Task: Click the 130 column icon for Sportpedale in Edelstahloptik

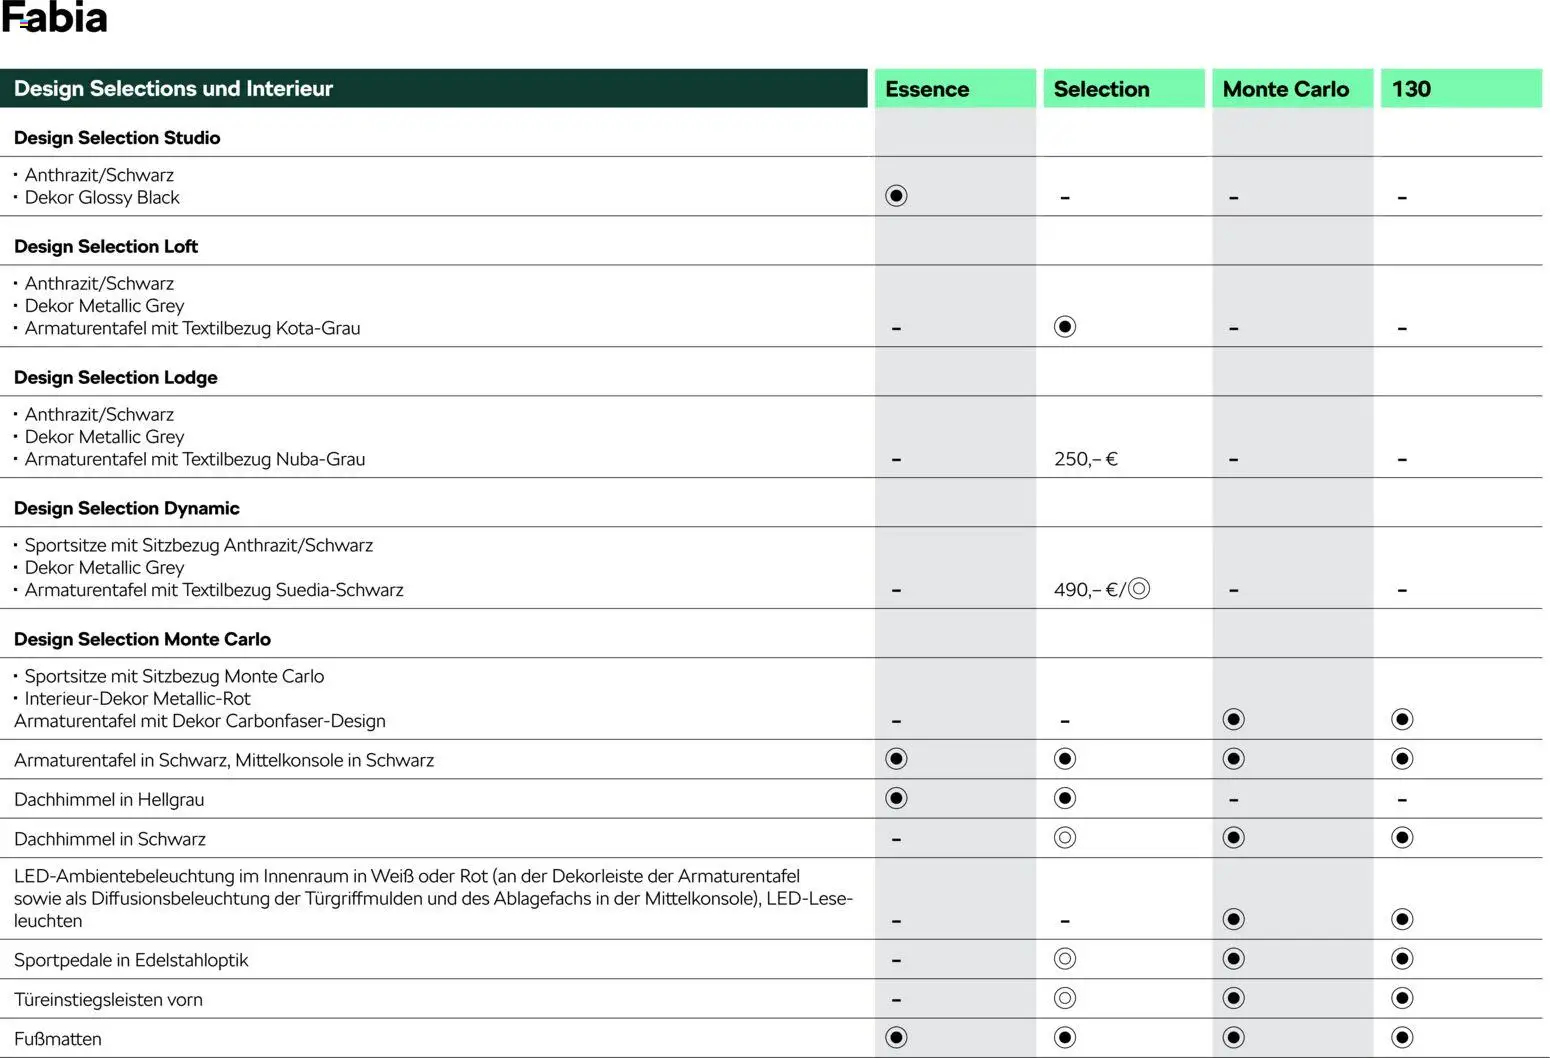Action: click(x=1402, y=959)
